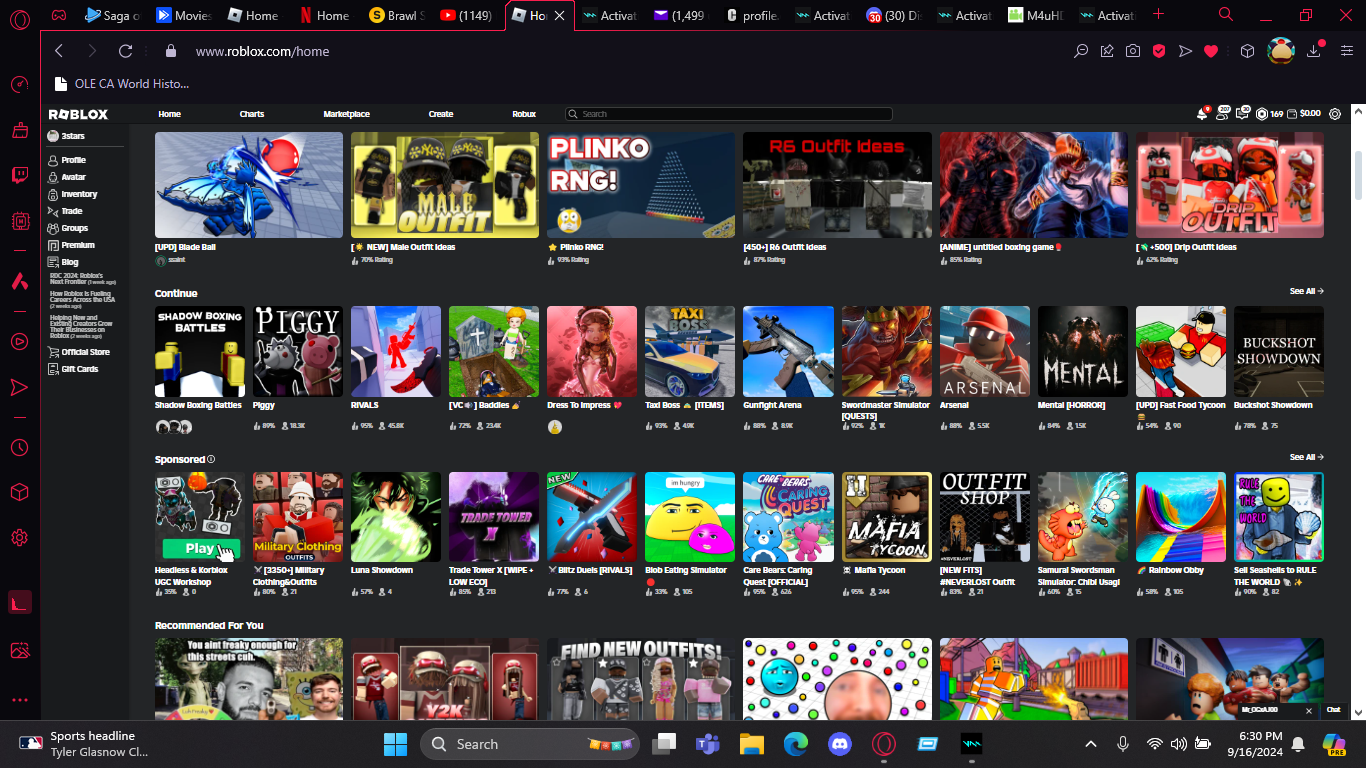Open the Blade Ball game thumbnail
This screenshot has width=1366, height=768.
click(249, 185)
